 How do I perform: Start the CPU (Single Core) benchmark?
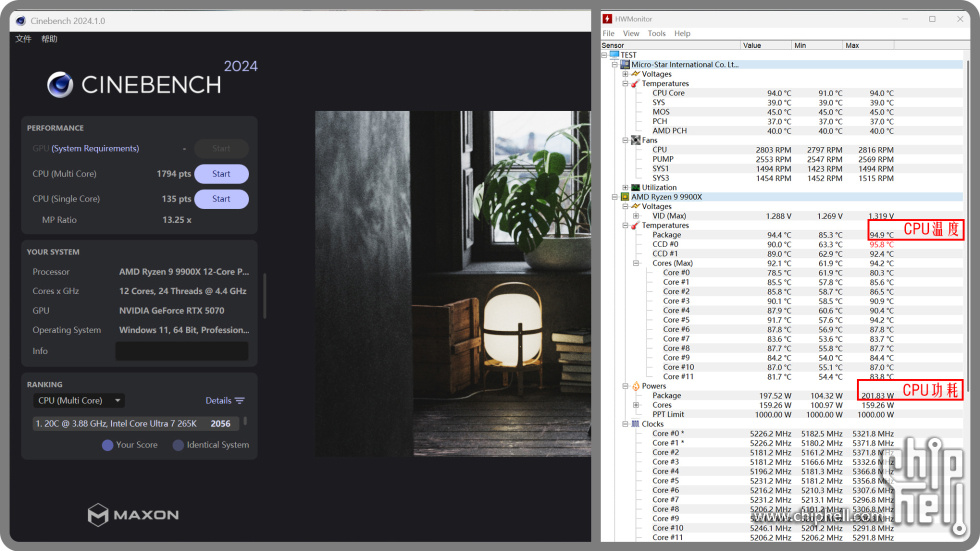(x=221, y=199)
